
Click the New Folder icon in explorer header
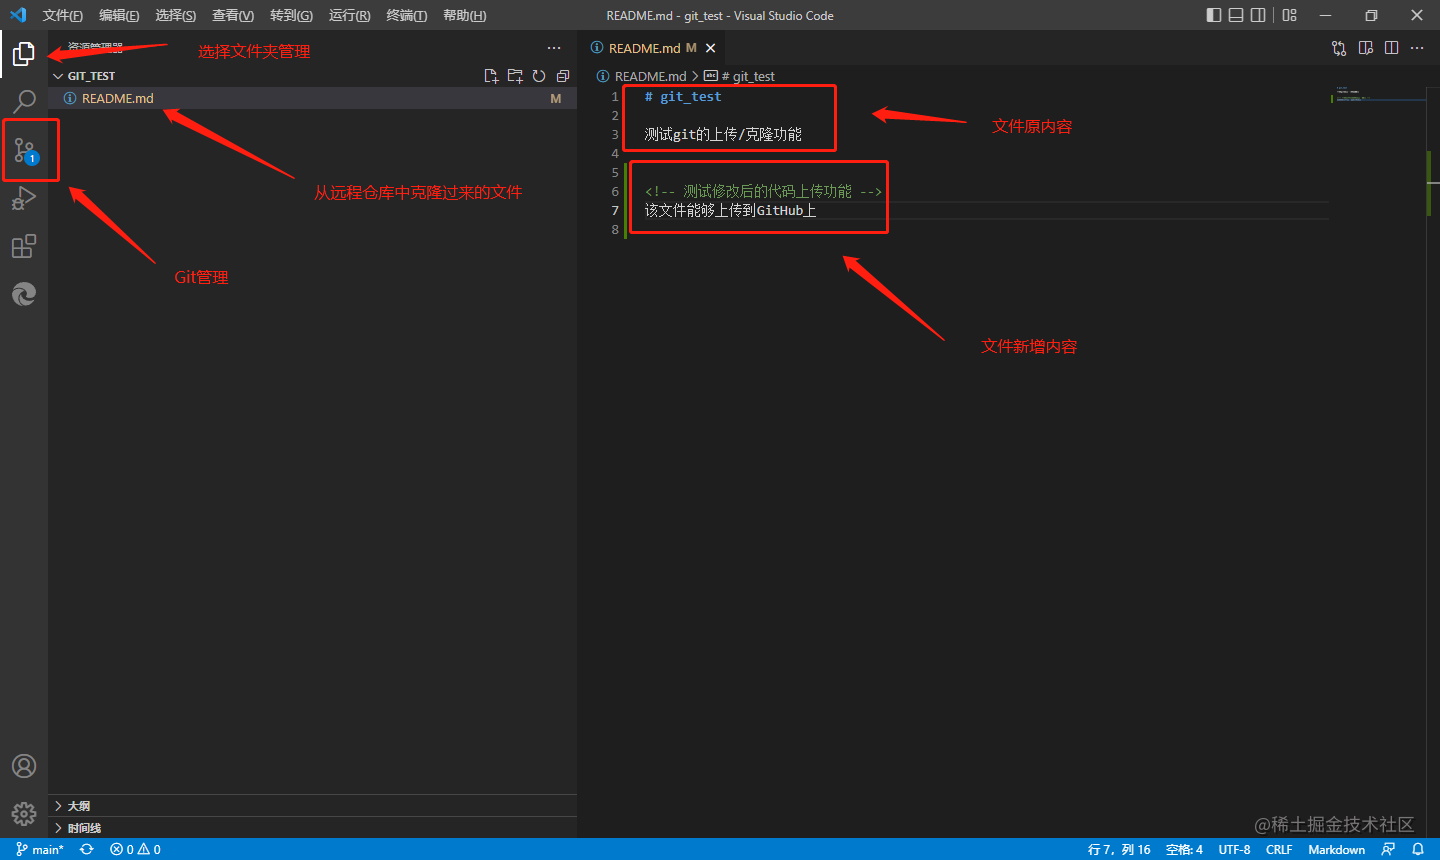pos(515,76)
